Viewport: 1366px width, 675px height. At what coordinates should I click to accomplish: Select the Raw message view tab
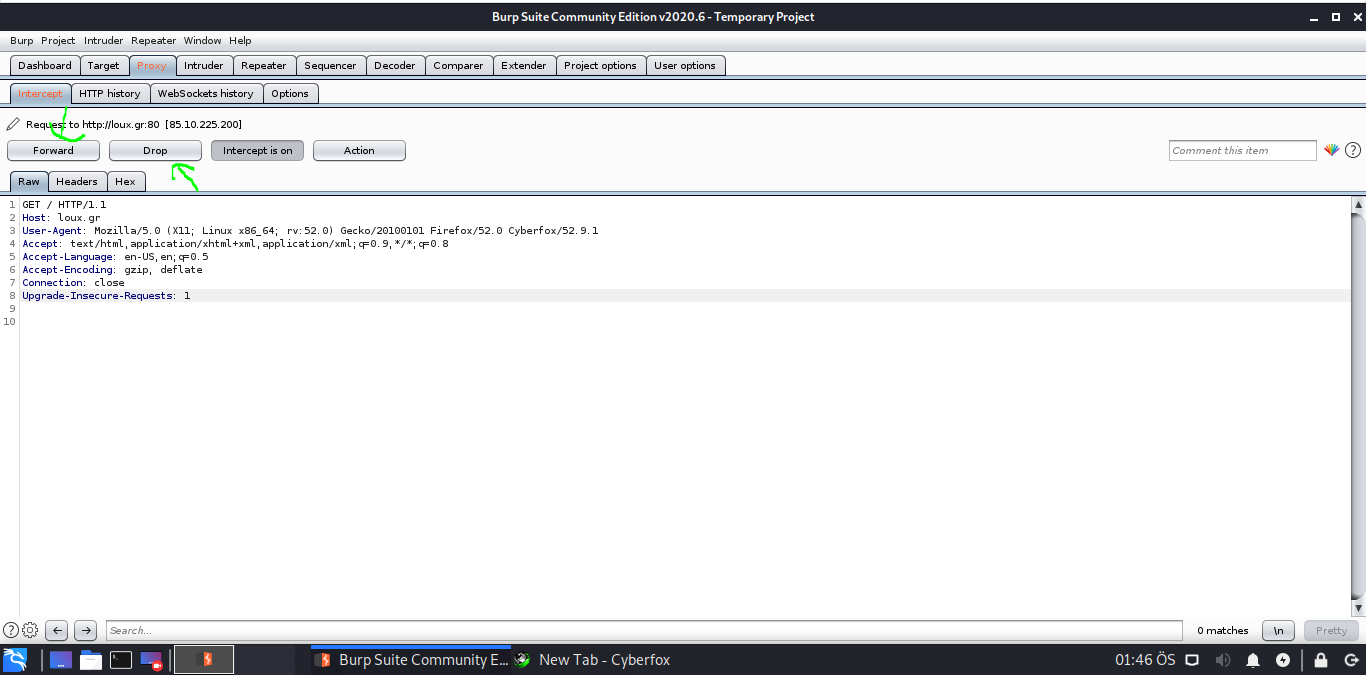click(x=29, y=181)
